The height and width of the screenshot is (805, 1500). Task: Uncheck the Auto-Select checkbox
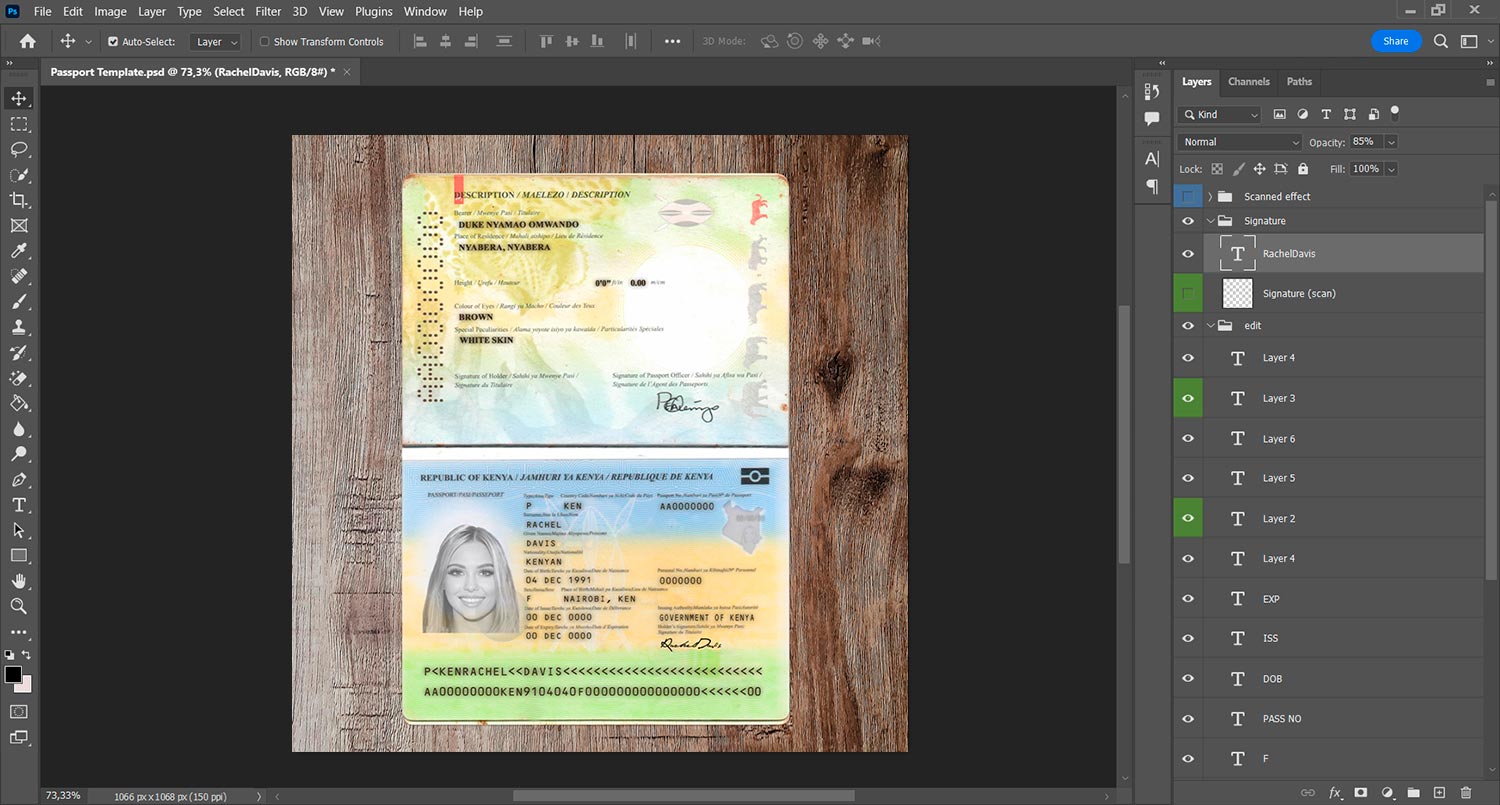pos(113,42)
